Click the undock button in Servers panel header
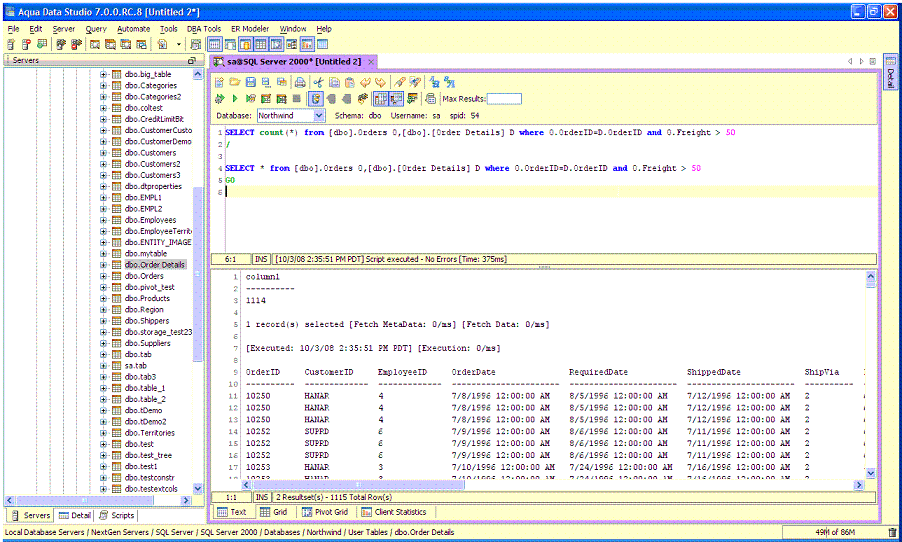This screenshot has width=902, height=542. tap(192, 60)
